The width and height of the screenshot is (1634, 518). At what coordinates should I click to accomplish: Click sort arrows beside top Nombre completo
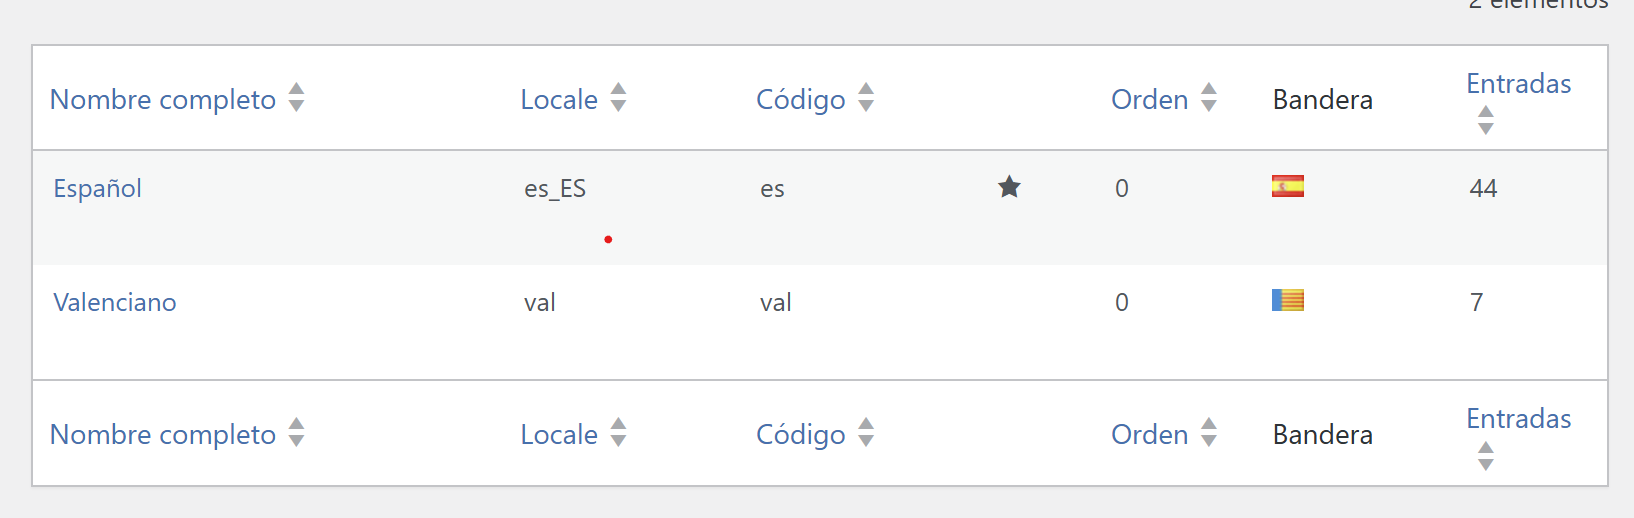tap(296, 98)
